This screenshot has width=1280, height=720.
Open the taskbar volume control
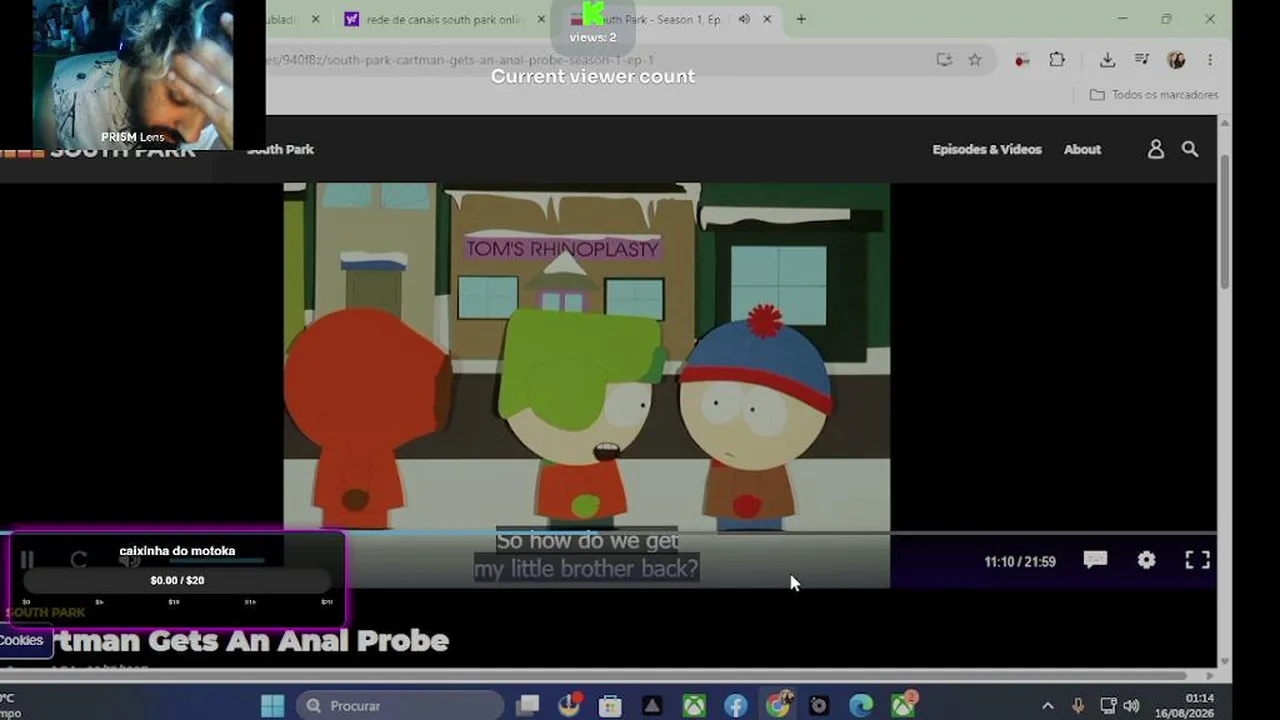[1132, 706]
